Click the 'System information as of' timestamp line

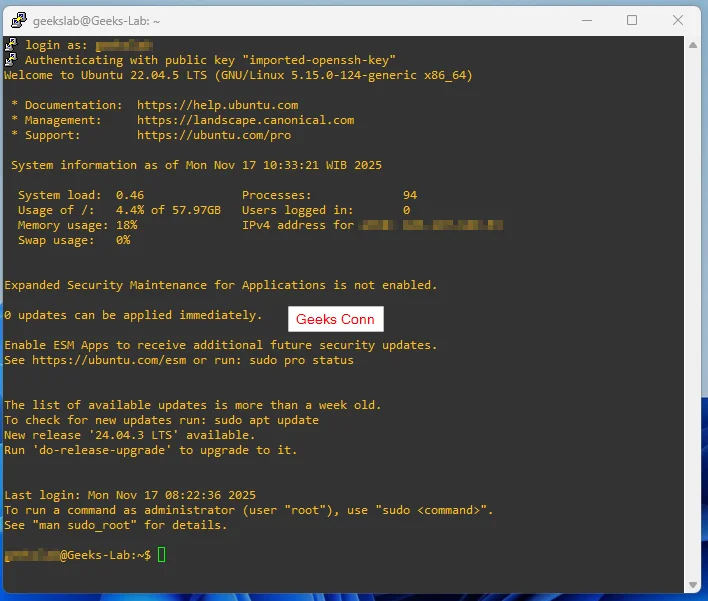(x=196, y=165)
